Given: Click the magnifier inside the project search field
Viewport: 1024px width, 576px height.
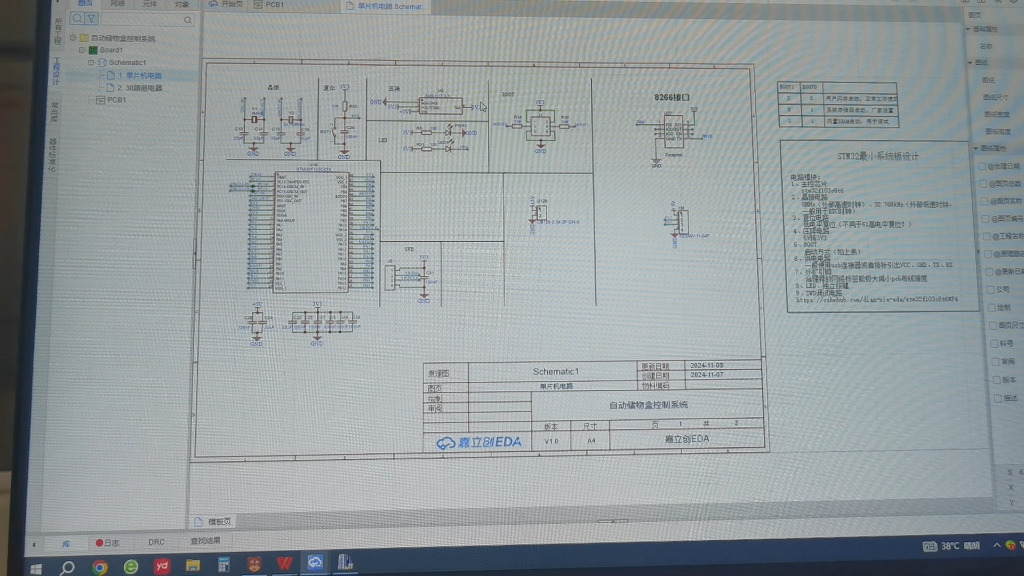Looking at the screenshot, I should [188, 20].
